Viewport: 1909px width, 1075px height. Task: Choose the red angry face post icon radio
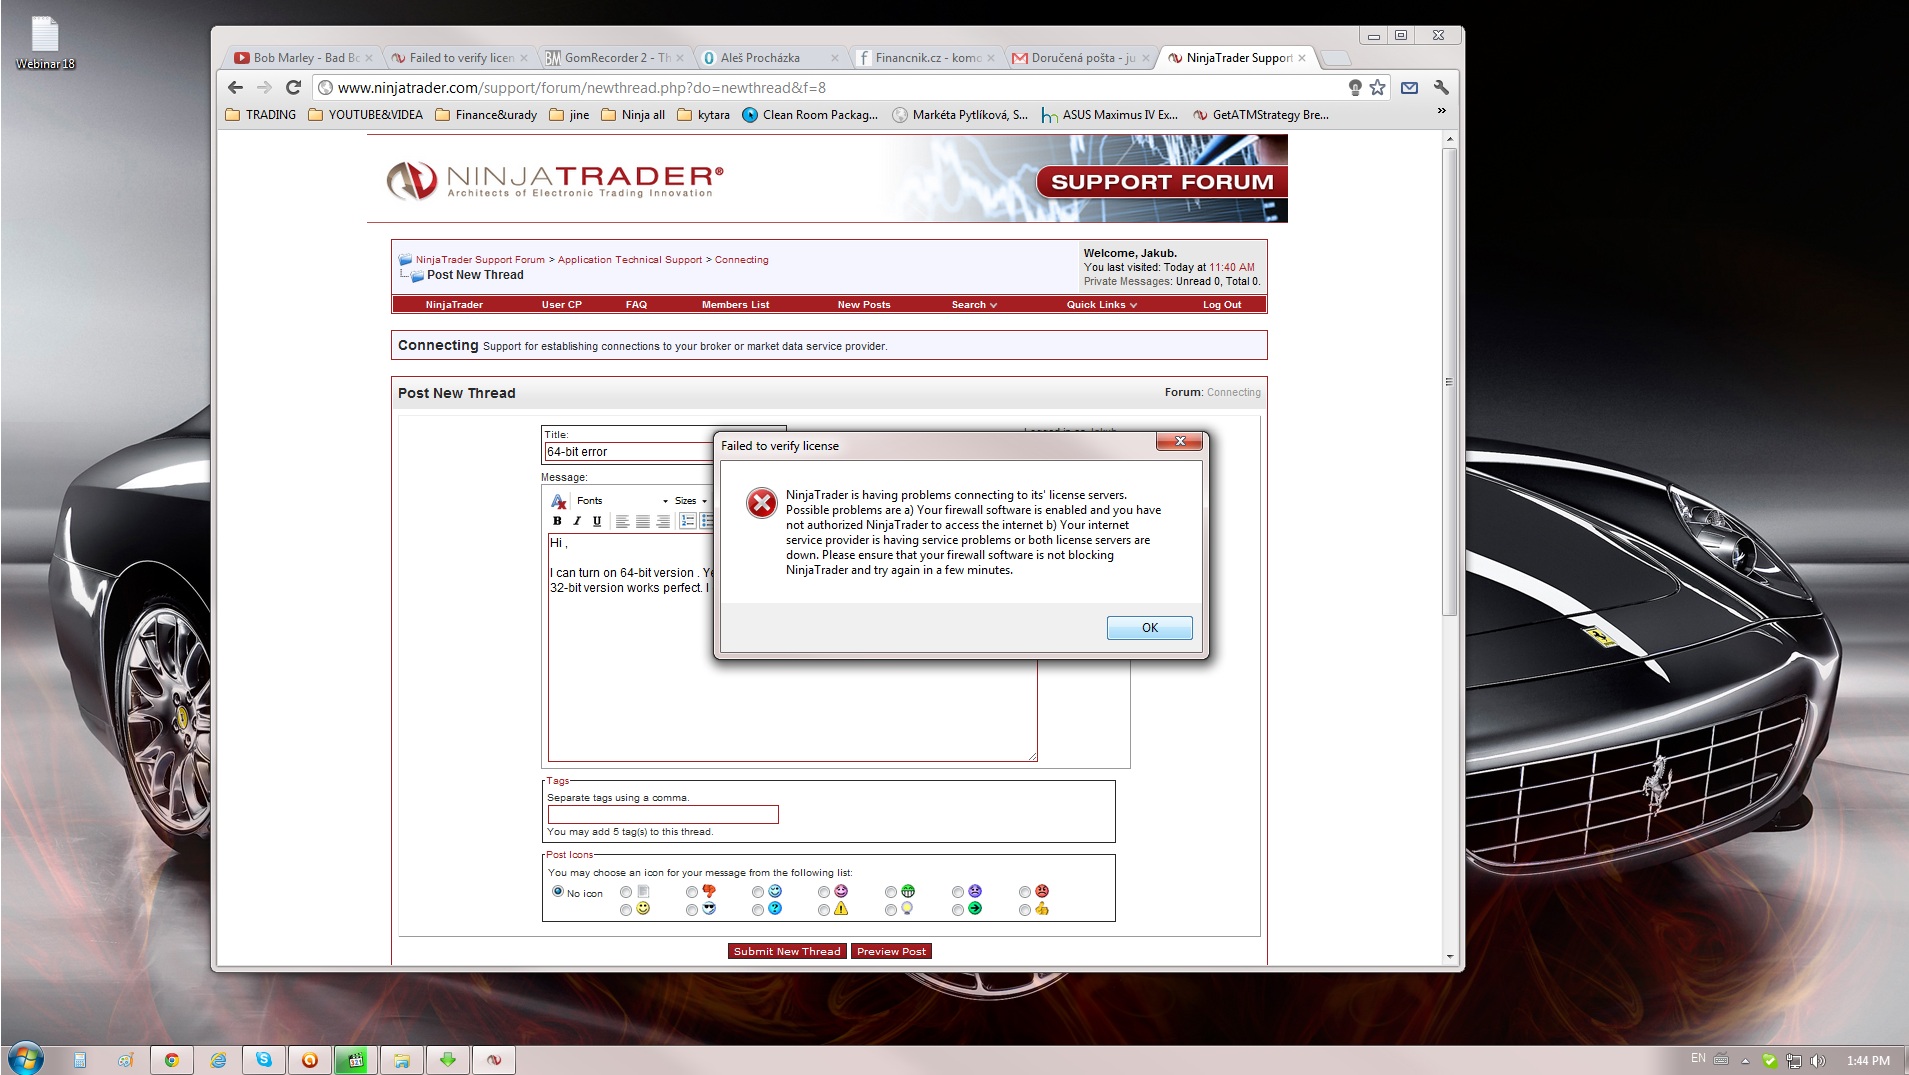[1025, 892]
